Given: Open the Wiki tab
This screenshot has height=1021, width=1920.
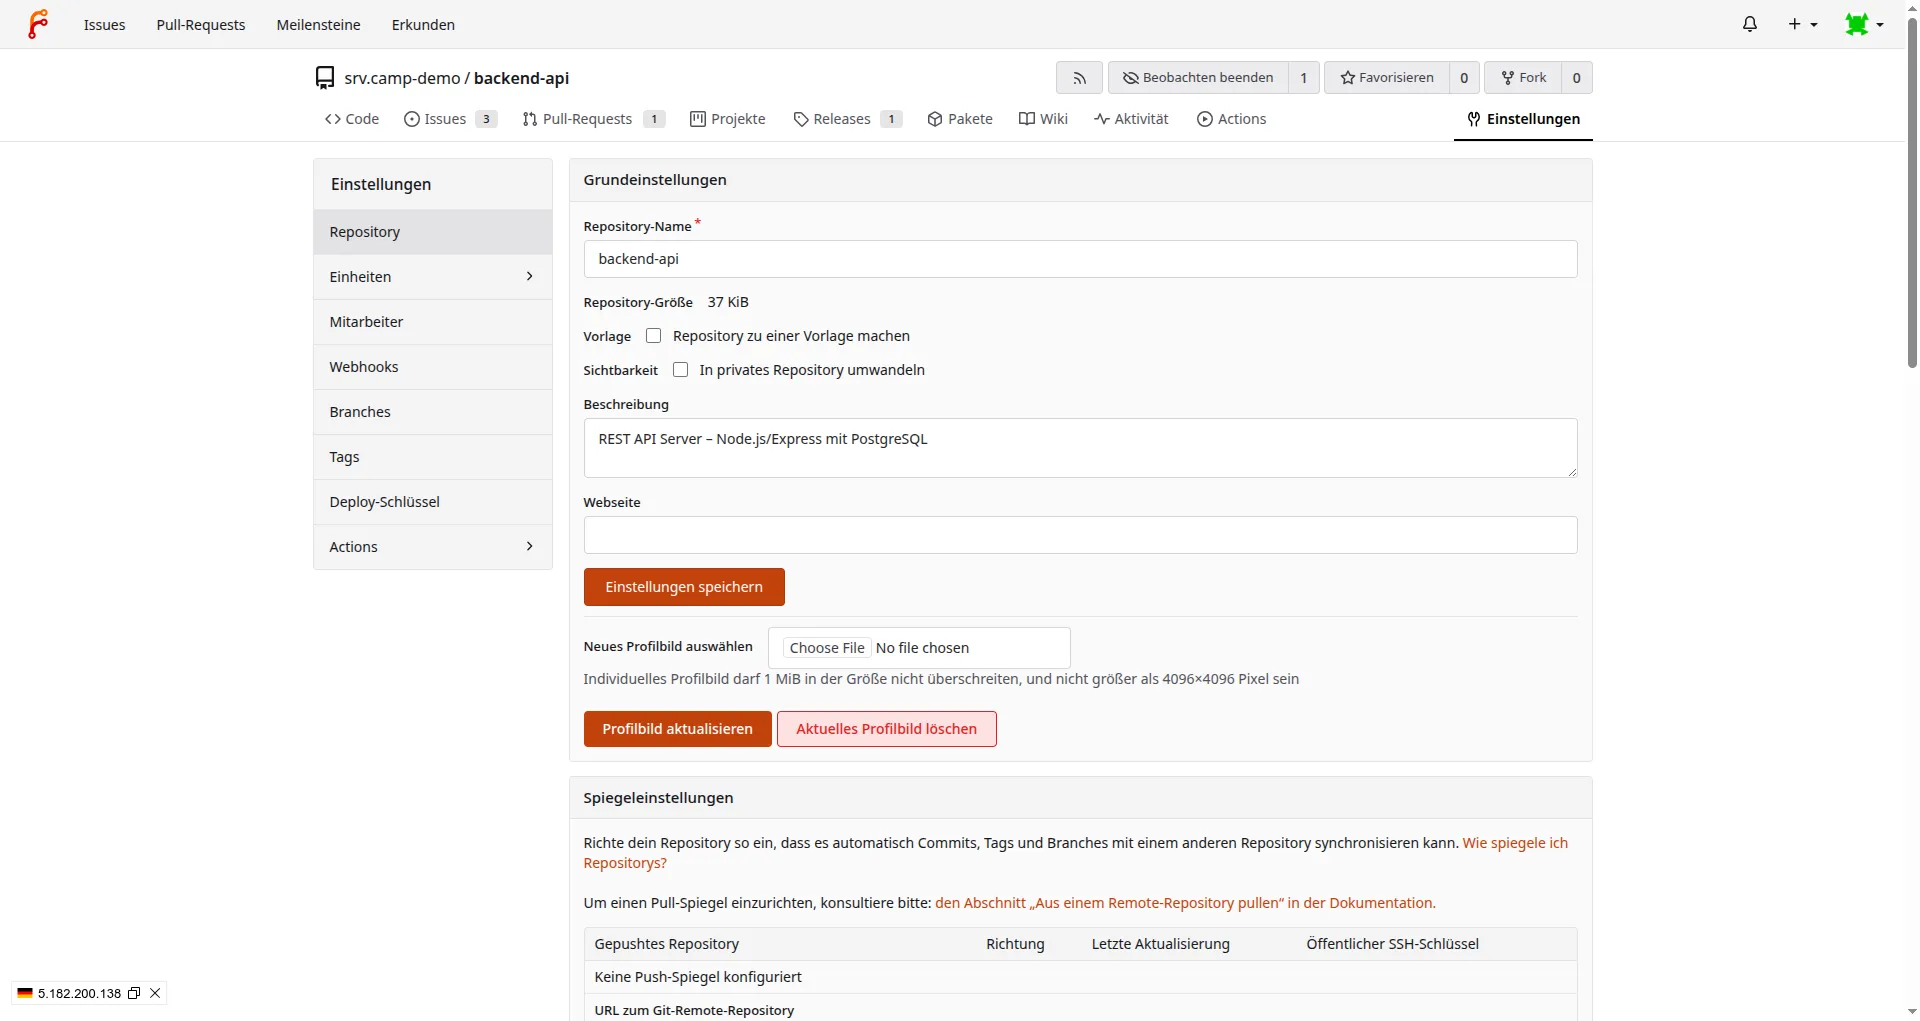Looking at the screenshot, I should (1043, 119).
